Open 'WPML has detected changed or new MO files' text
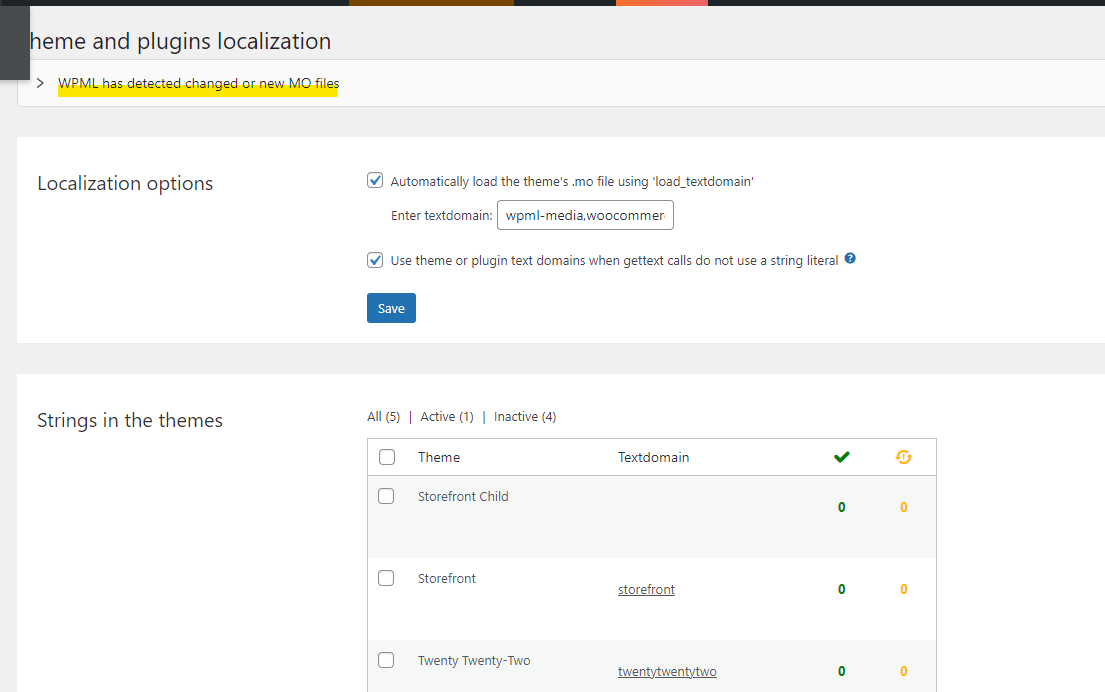1105x692 pixels. (x=198, y=83)
